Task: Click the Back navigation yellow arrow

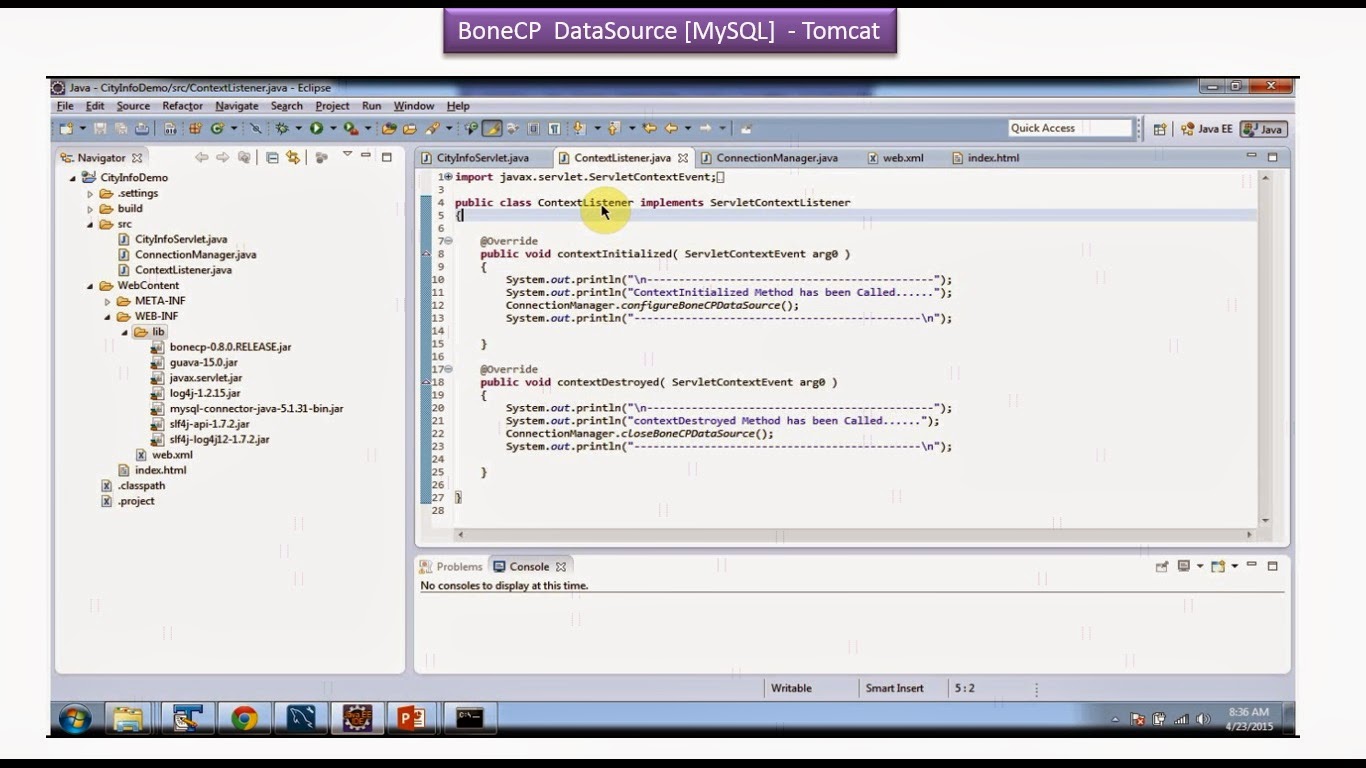Action: (x=671, y=128)
